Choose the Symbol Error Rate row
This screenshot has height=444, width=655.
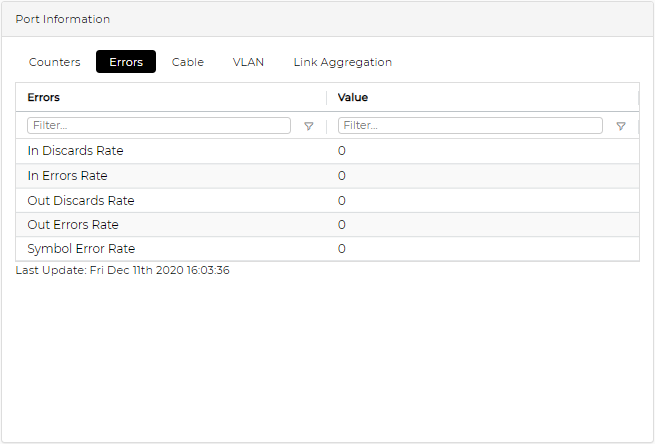click(x=81, y=249)
